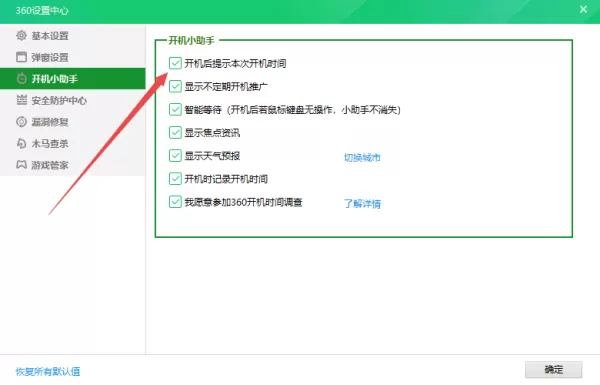Select the 开机小助手 sidebar item
This screenshot has width=600, height=385.
coord(73,78)
